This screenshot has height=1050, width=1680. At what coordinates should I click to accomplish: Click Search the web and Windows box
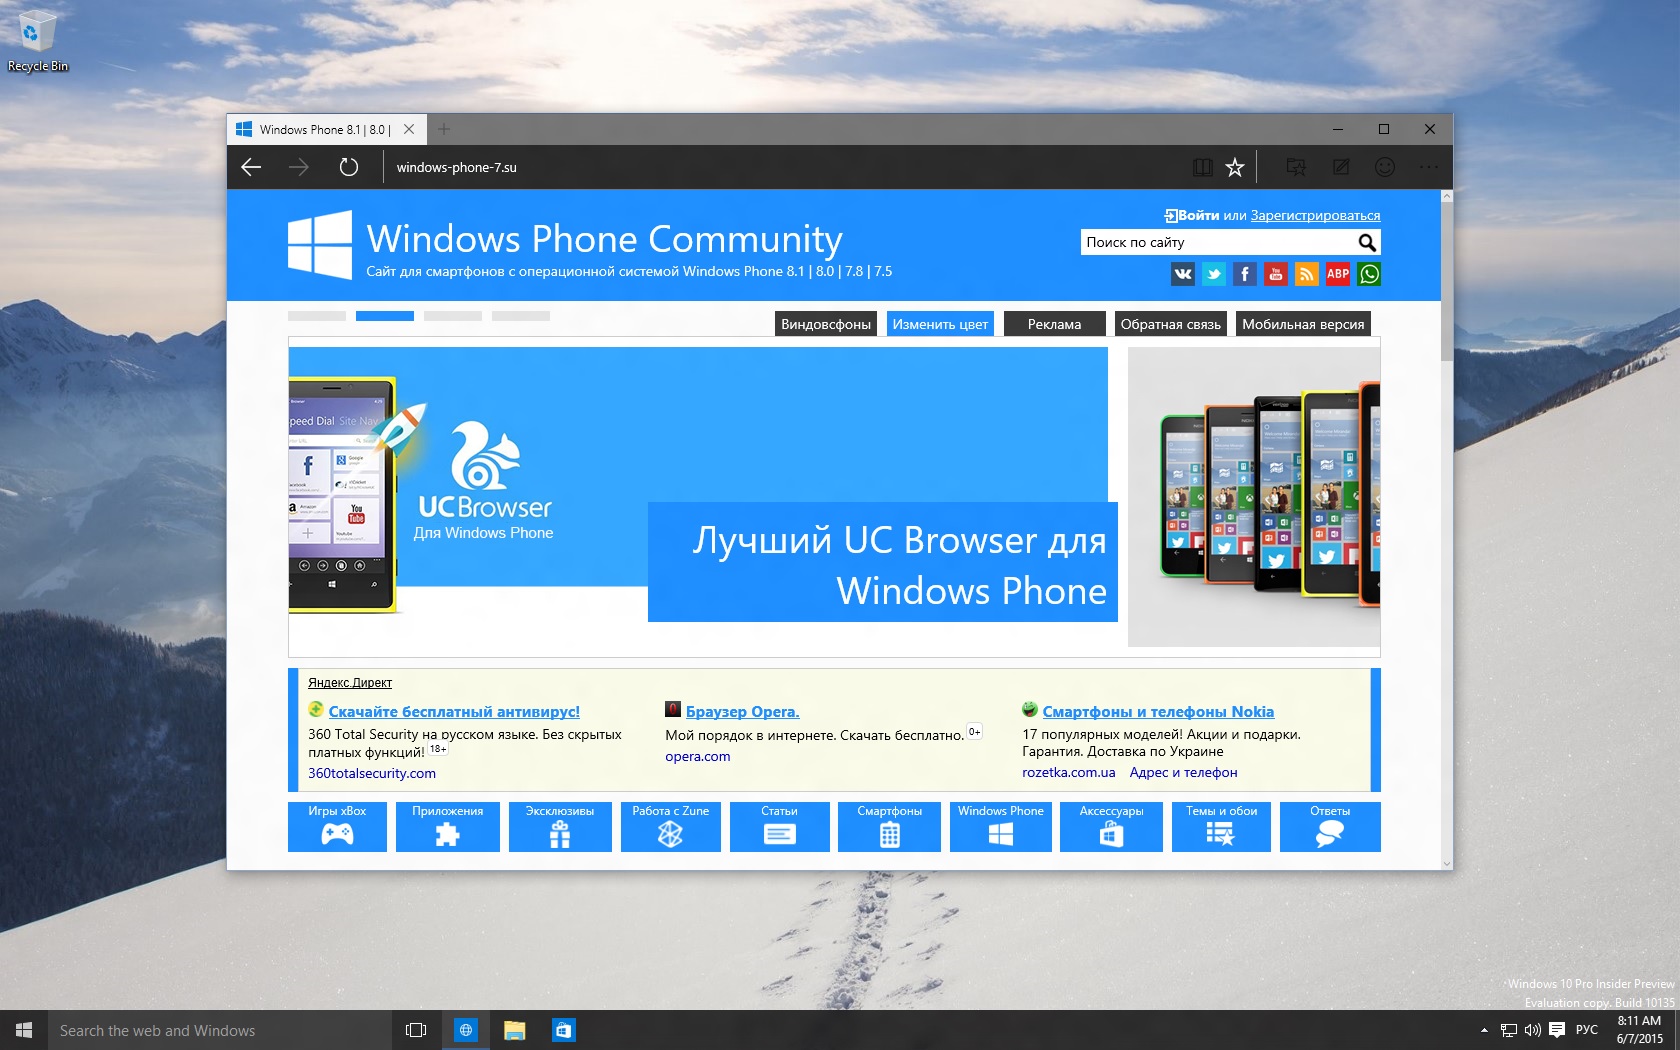(x=220, y=1030)
